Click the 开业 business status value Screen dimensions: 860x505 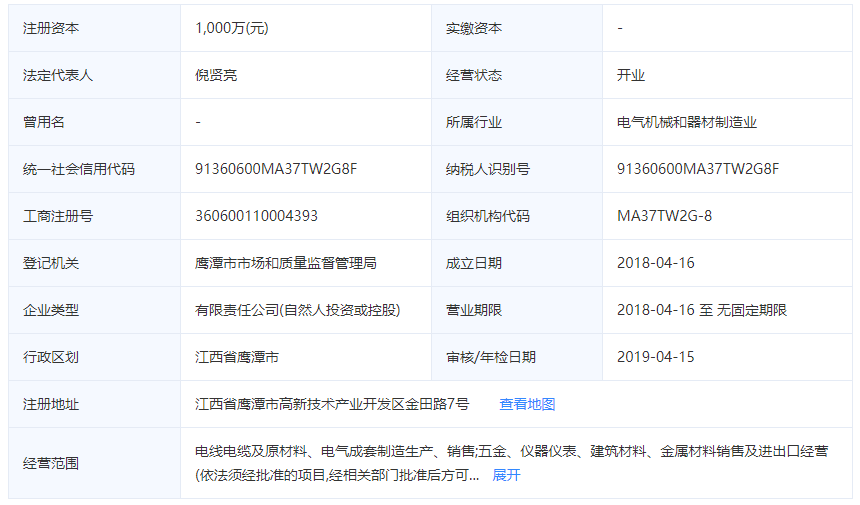tap(631, 75)
